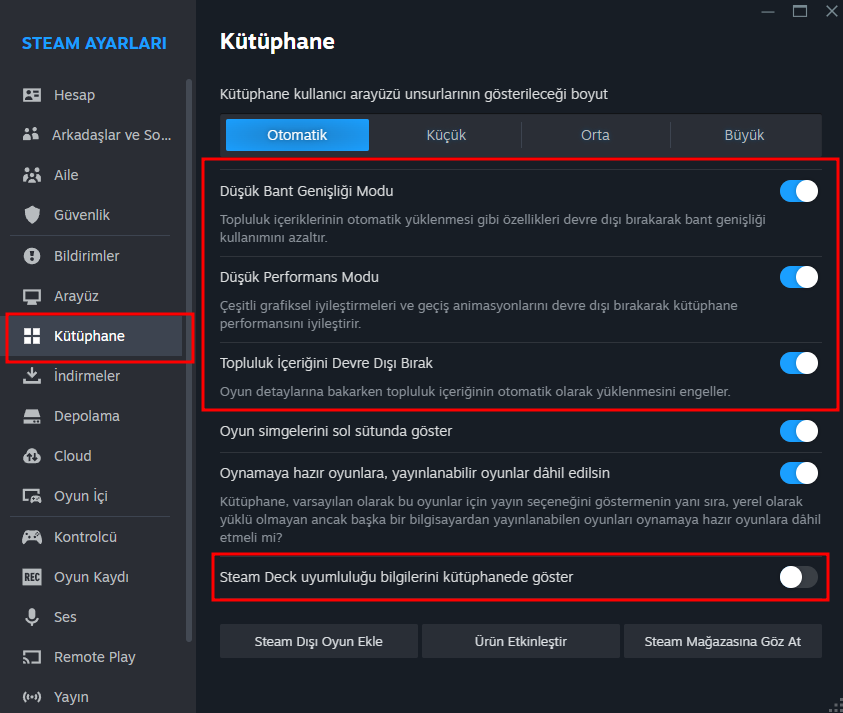Click Steam Dışı Oyun Ekle button
The height and width of the screenshot is (713, 843).
(319, 641)
